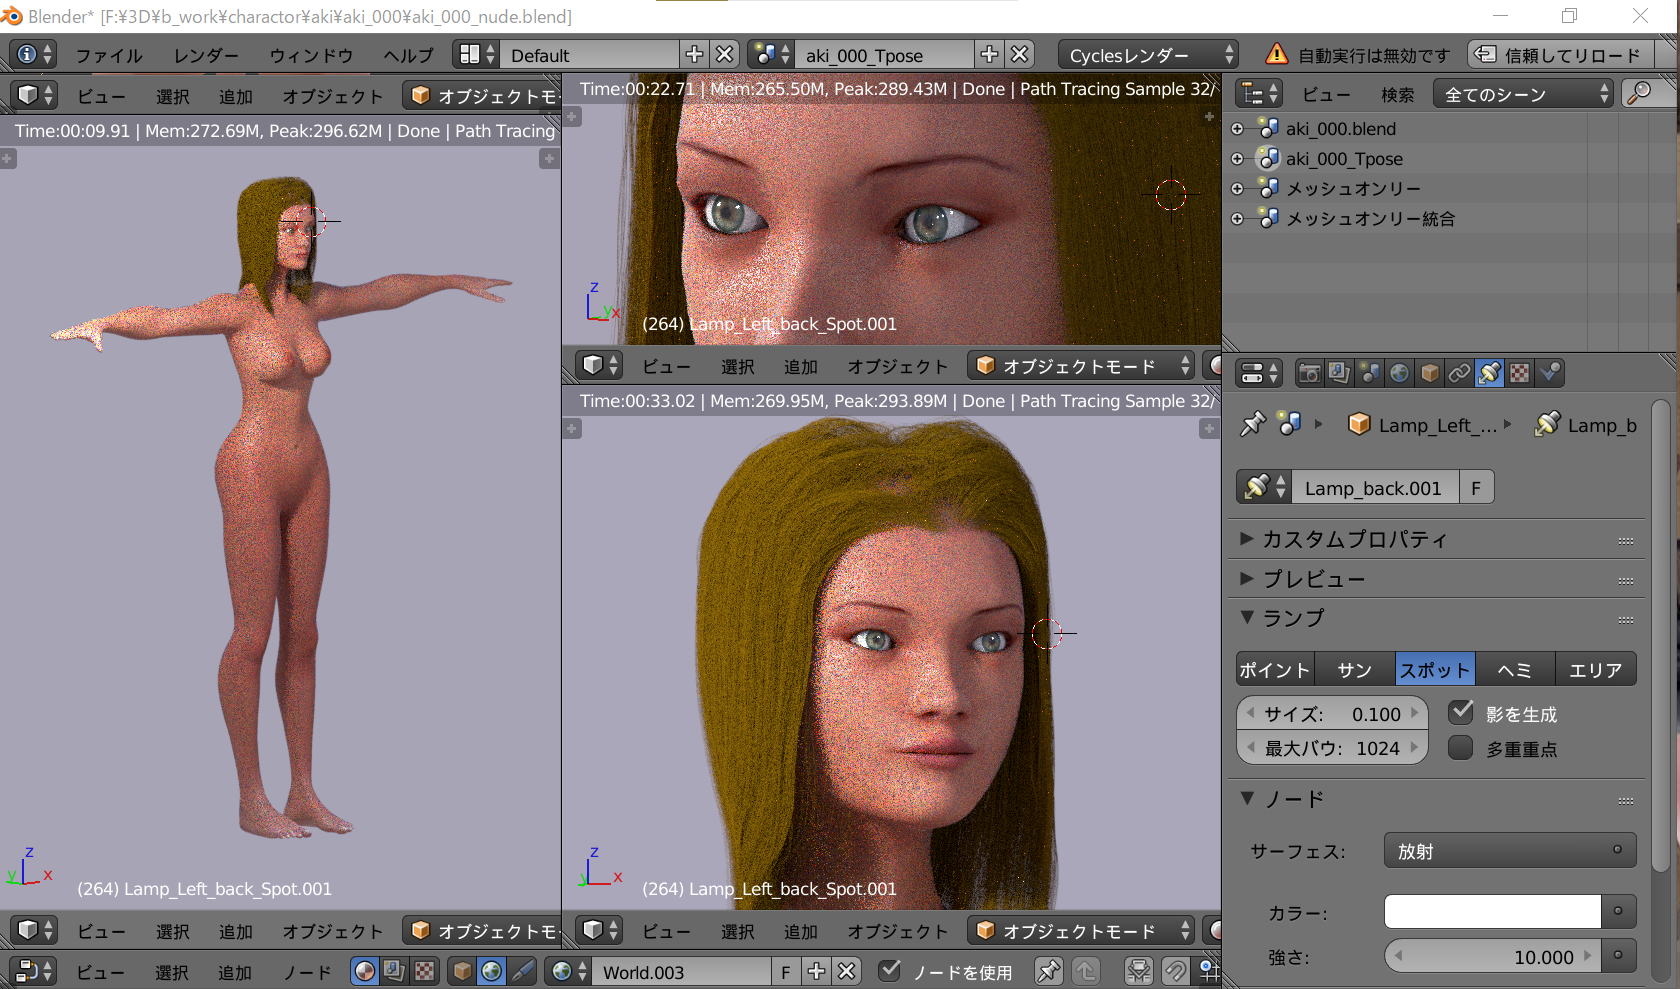
Task: Collapse the ランプ panel section
Action: [1247, 618]
